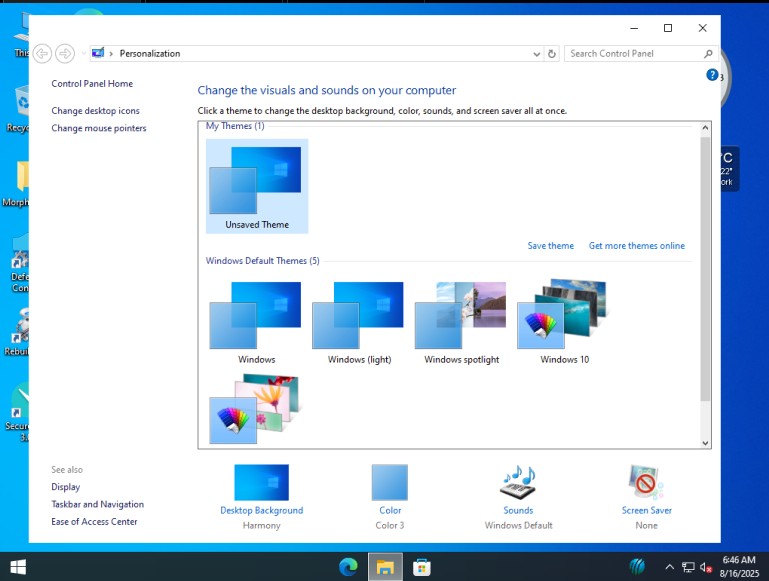The height and width of the screenshot is (581, 769).
Task: Click Get more themes online
Action: tap(637, 246)
